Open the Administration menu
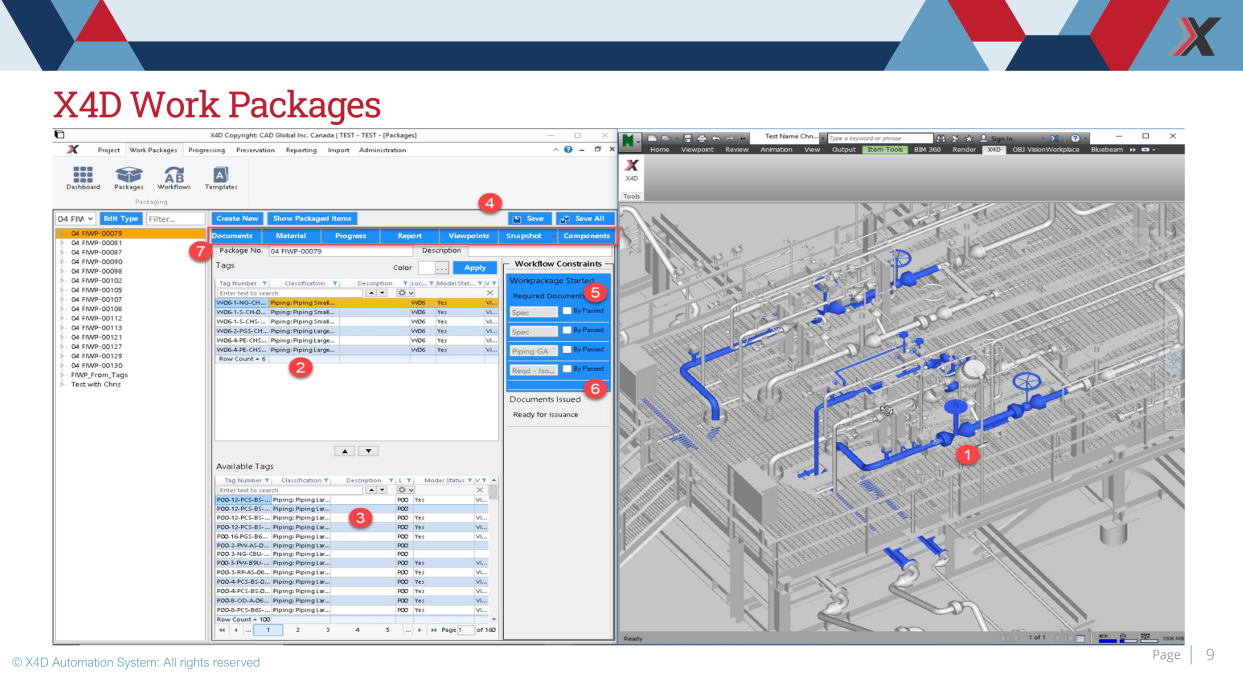1243x678 pixels. 383,150
